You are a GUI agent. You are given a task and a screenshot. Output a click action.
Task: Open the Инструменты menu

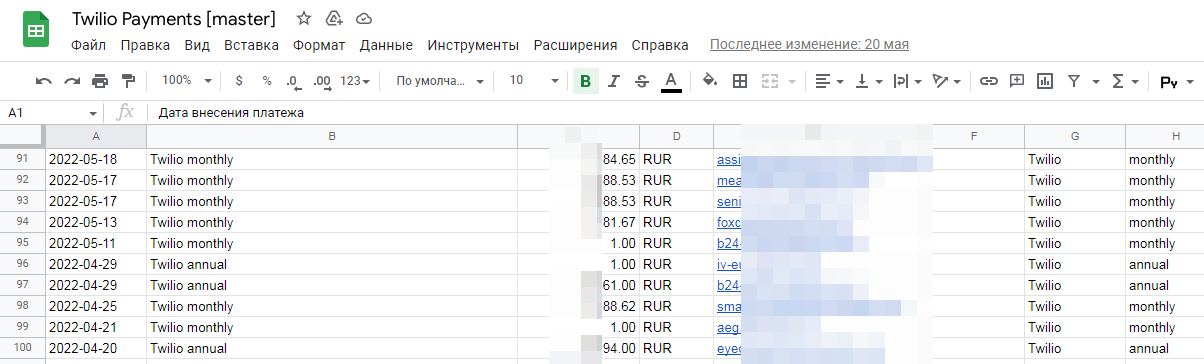(473, 45)
